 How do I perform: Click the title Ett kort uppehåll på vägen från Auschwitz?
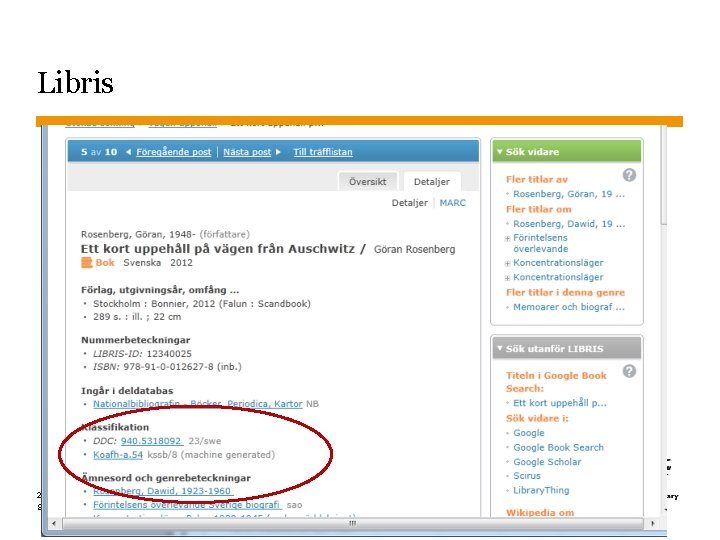coord(218,249)
